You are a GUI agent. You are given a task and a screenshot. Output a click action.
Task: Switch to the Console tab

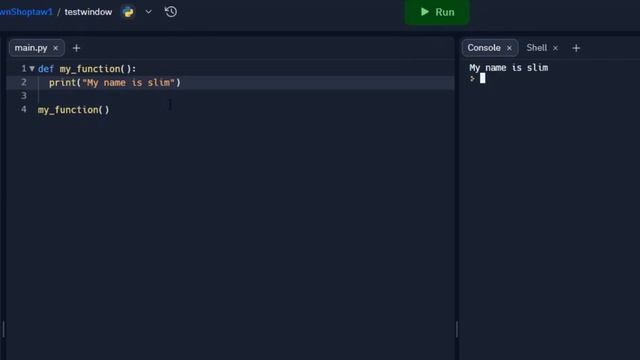[x=484, y=48]
